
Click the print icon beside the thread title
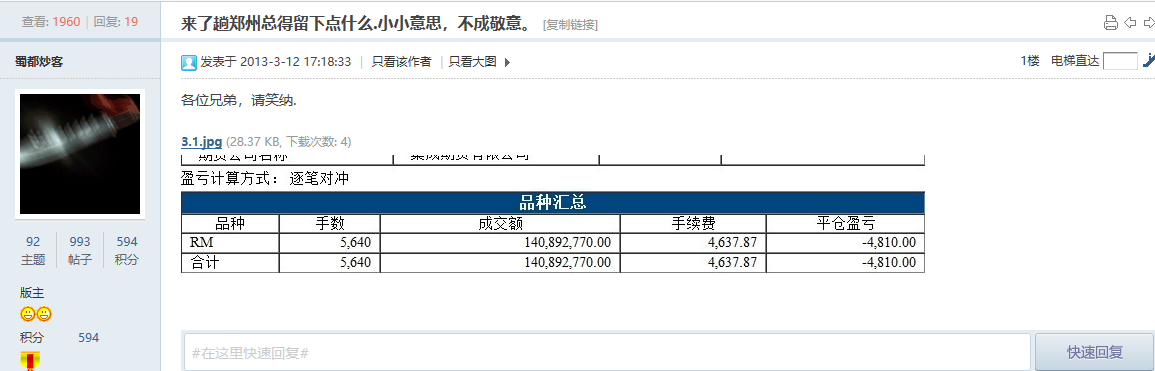coord(1110,23)
